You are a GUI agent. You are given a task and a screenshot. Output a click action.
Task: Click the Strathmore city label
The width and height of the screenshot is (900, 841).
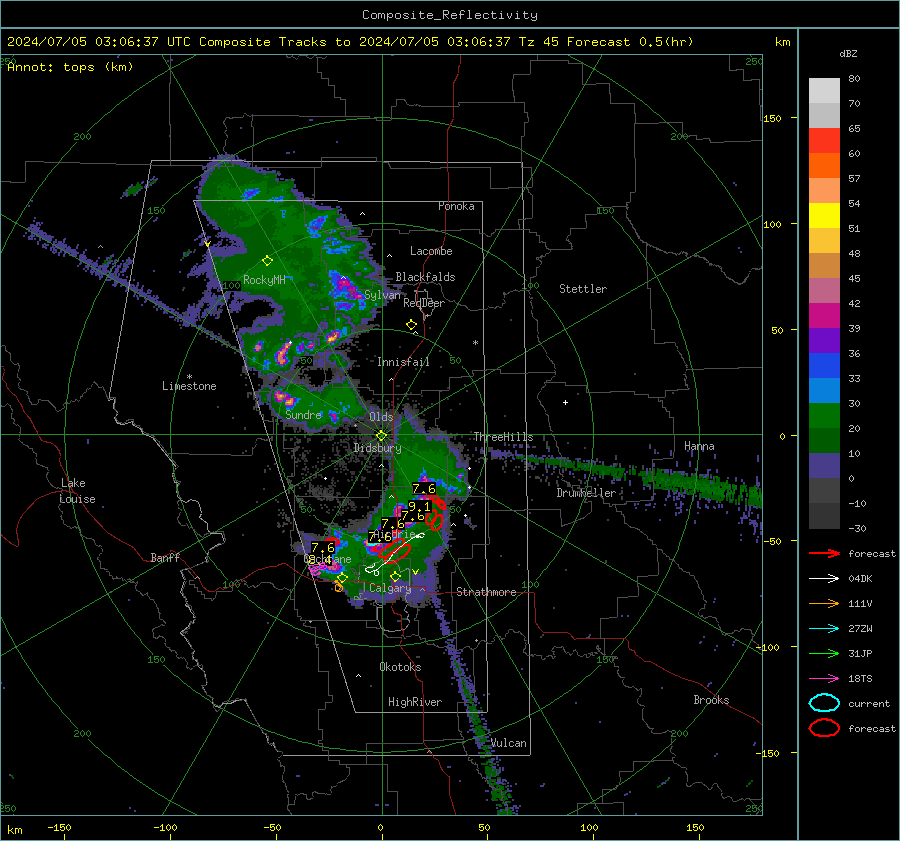click(486, 592)
